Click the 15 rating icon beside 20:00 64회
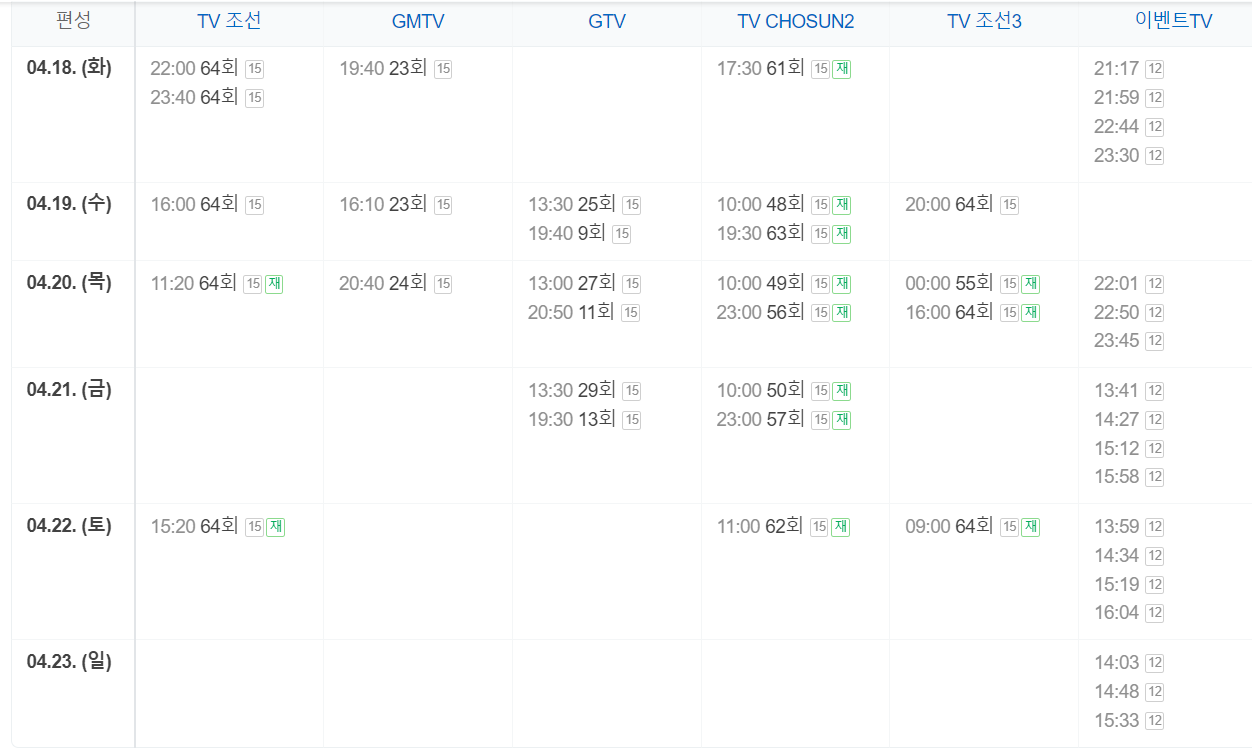Image resolution: width=1252 pixels, height=756 pixels. tap(1009, 205)
